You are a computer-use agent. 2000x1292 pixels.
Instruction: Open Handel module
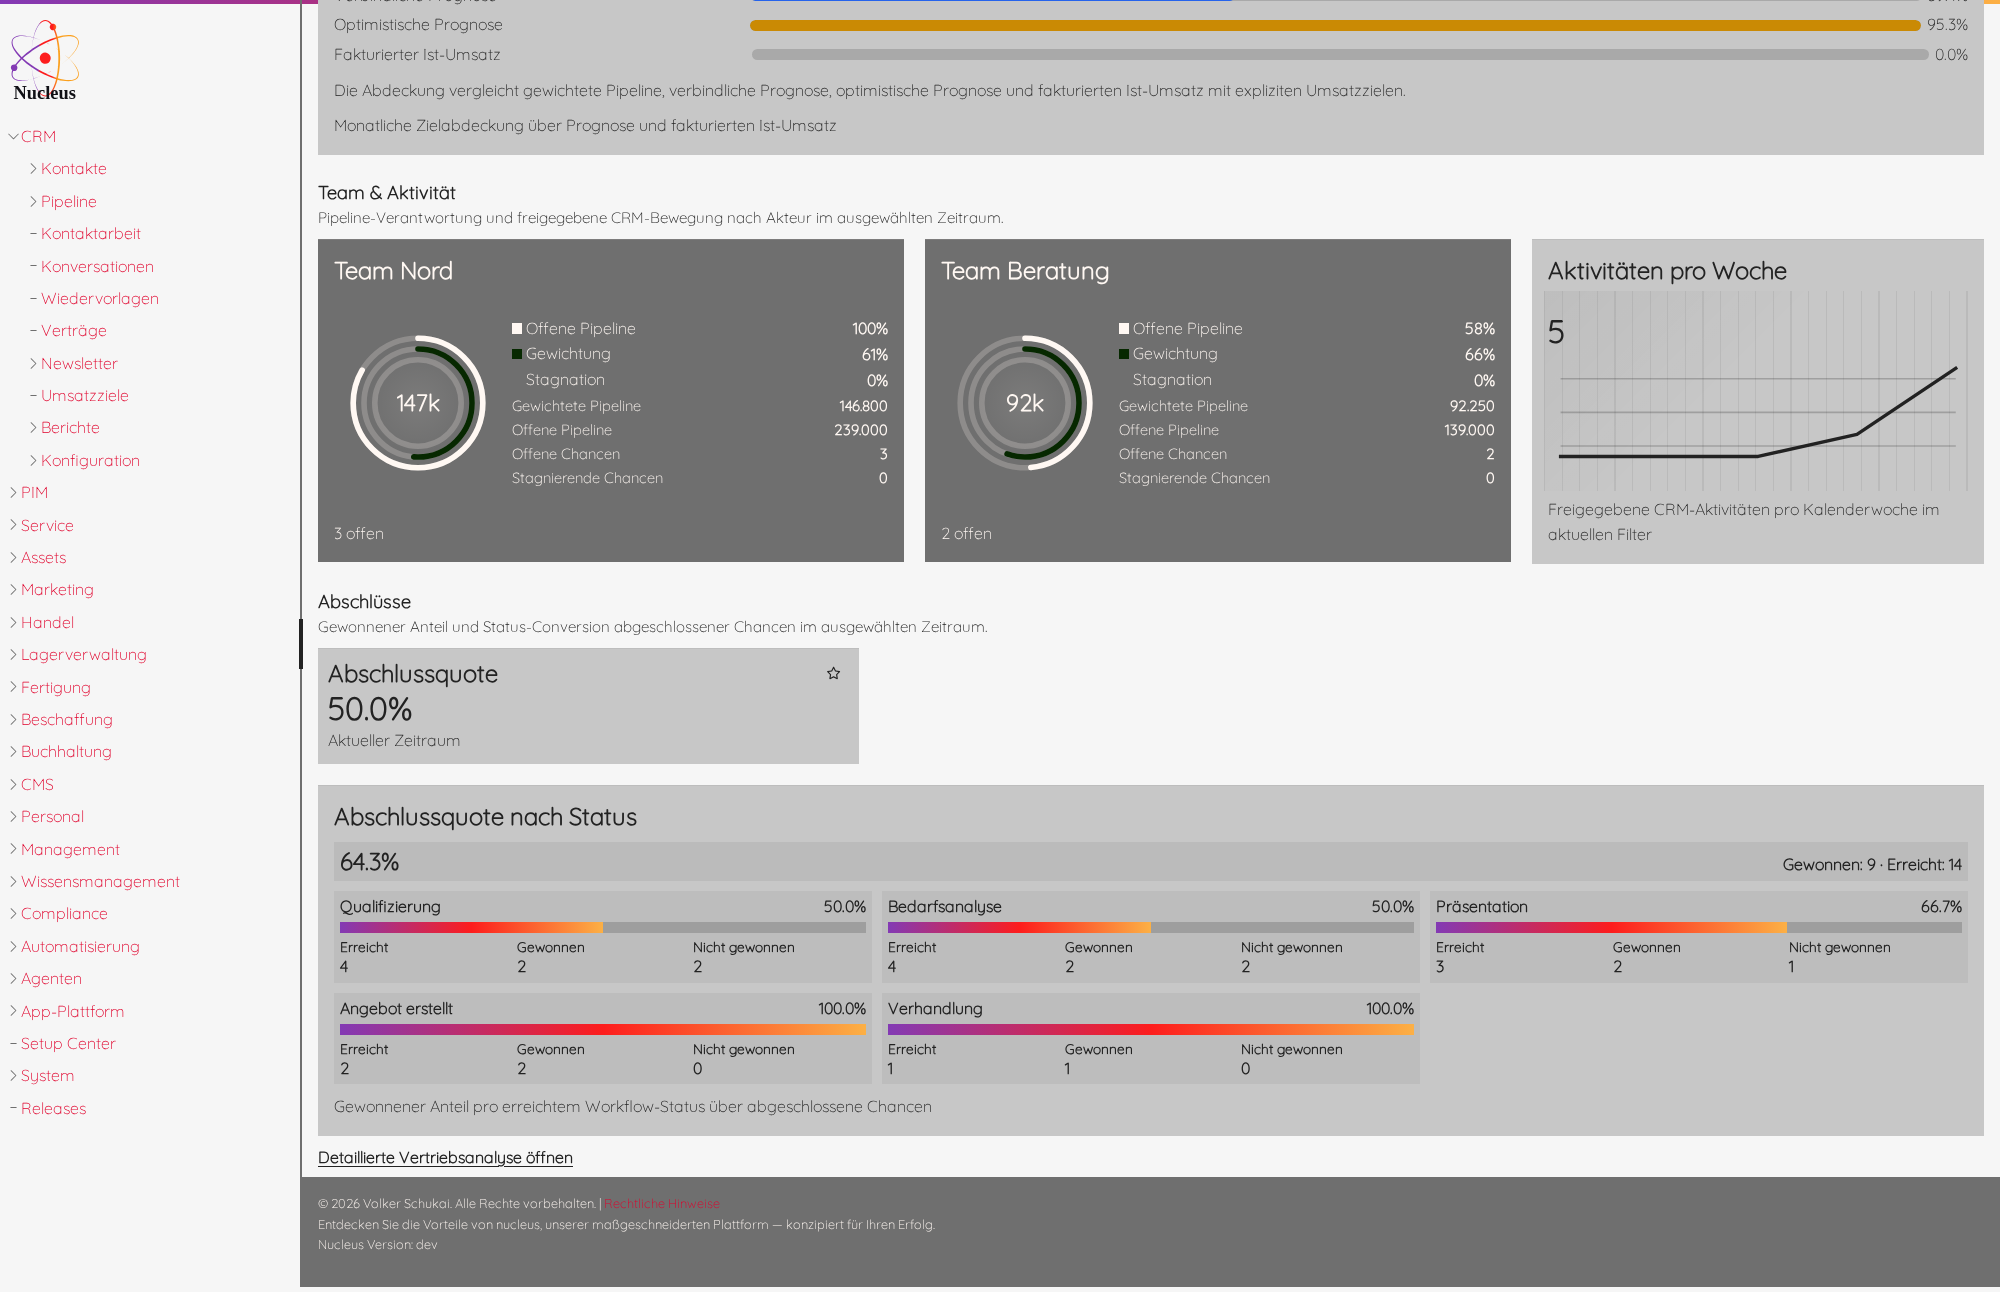(x=47, y=622)
